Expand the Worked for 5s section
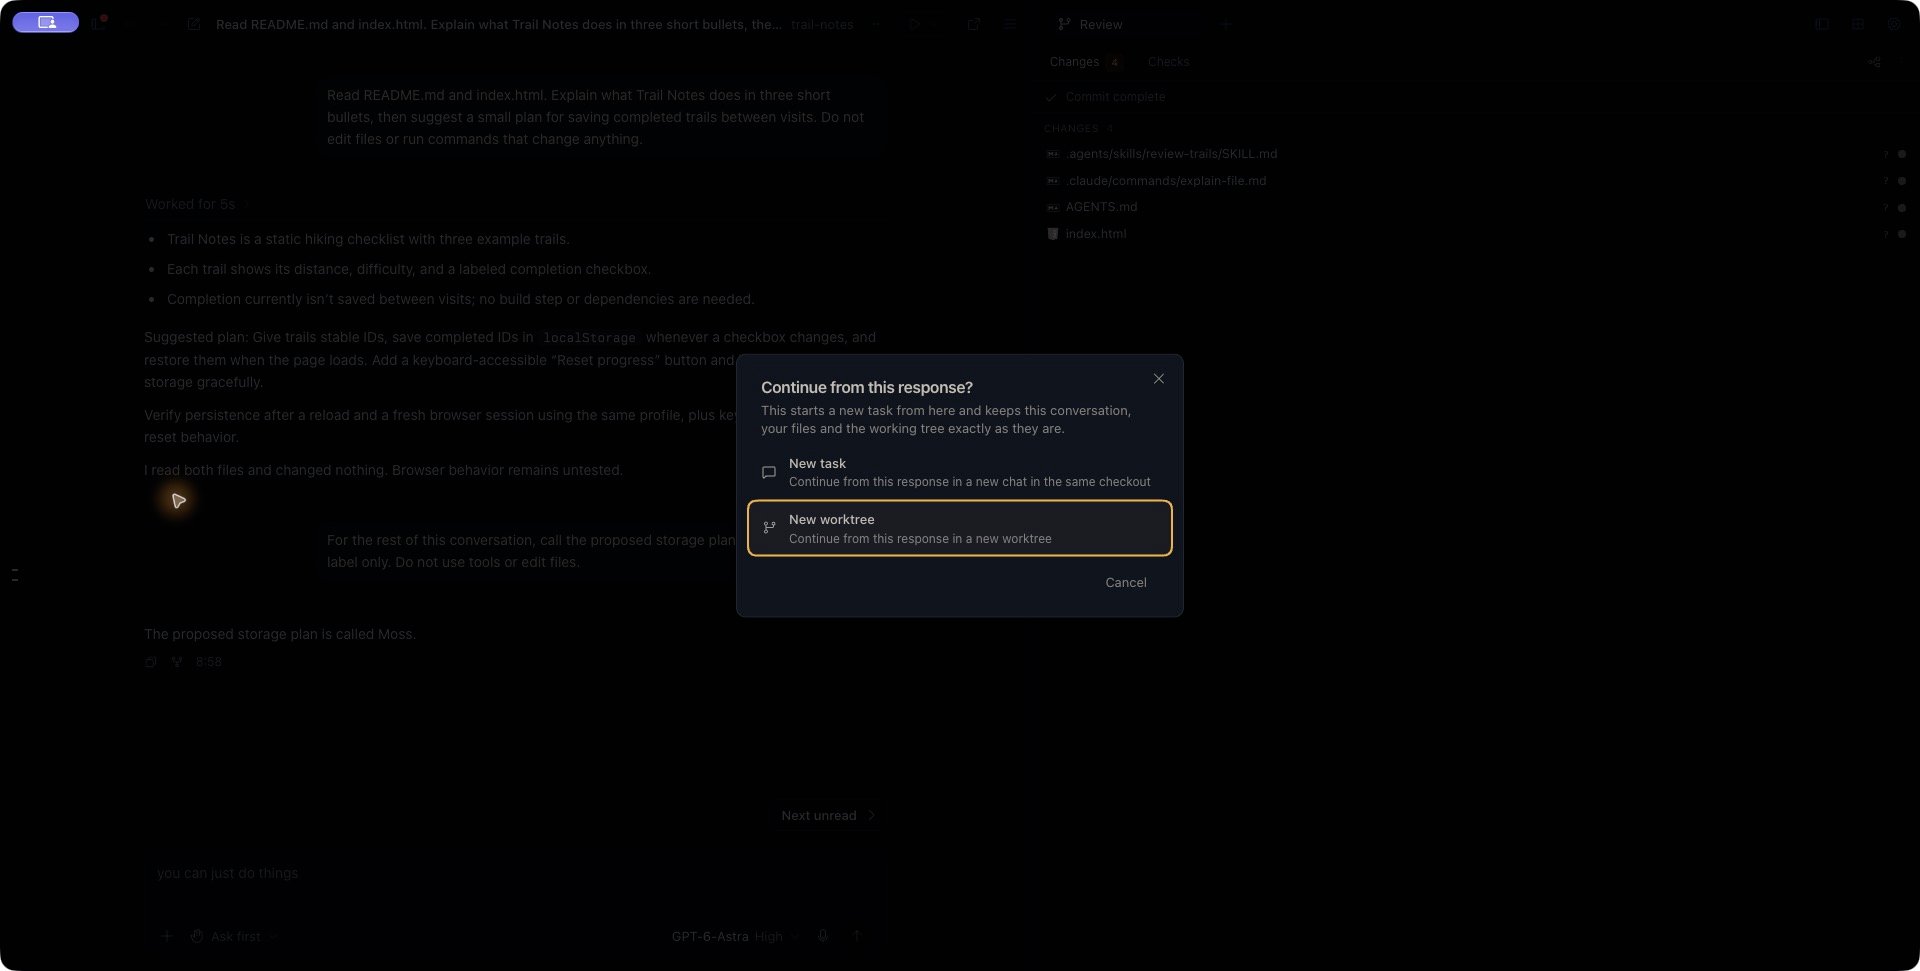1920x971 pixels. coord(196,204)
